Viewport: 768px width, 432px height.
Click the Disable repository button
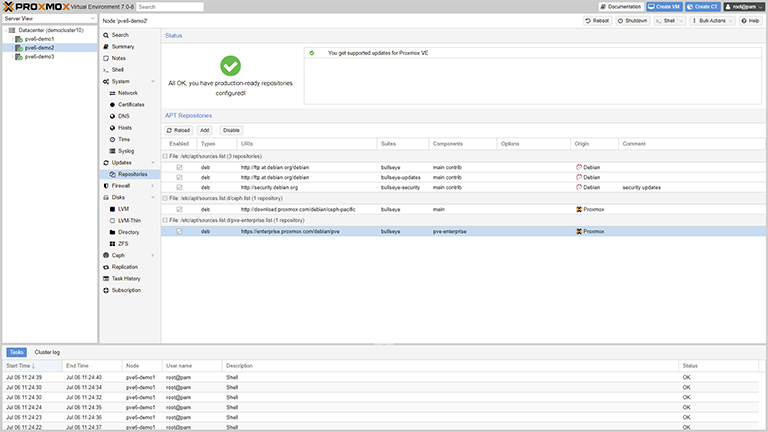click(231, 130)
